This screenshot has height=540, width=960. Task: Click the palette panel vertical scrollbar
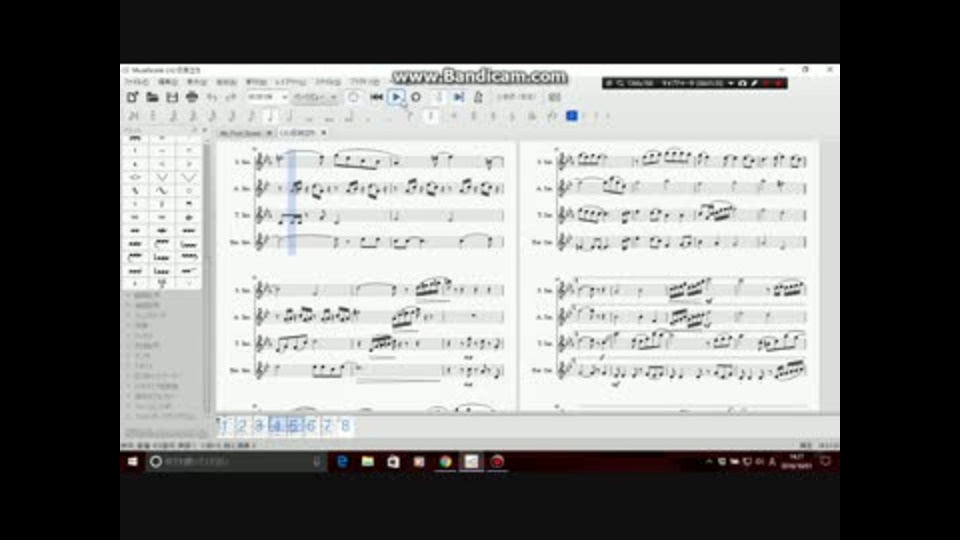point(206,276)
